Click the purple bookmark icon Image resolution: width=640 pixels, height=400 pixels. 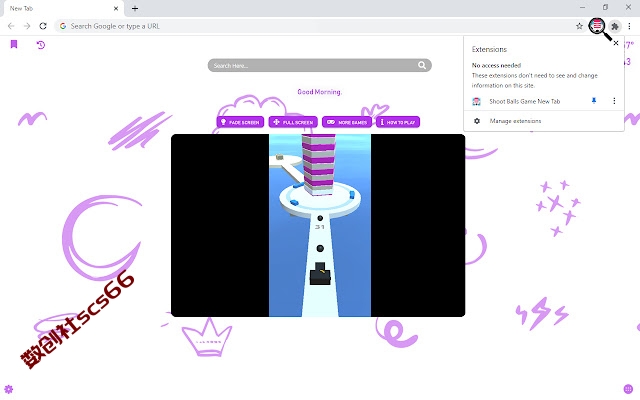pyautogui.click(x=14, y=44)
